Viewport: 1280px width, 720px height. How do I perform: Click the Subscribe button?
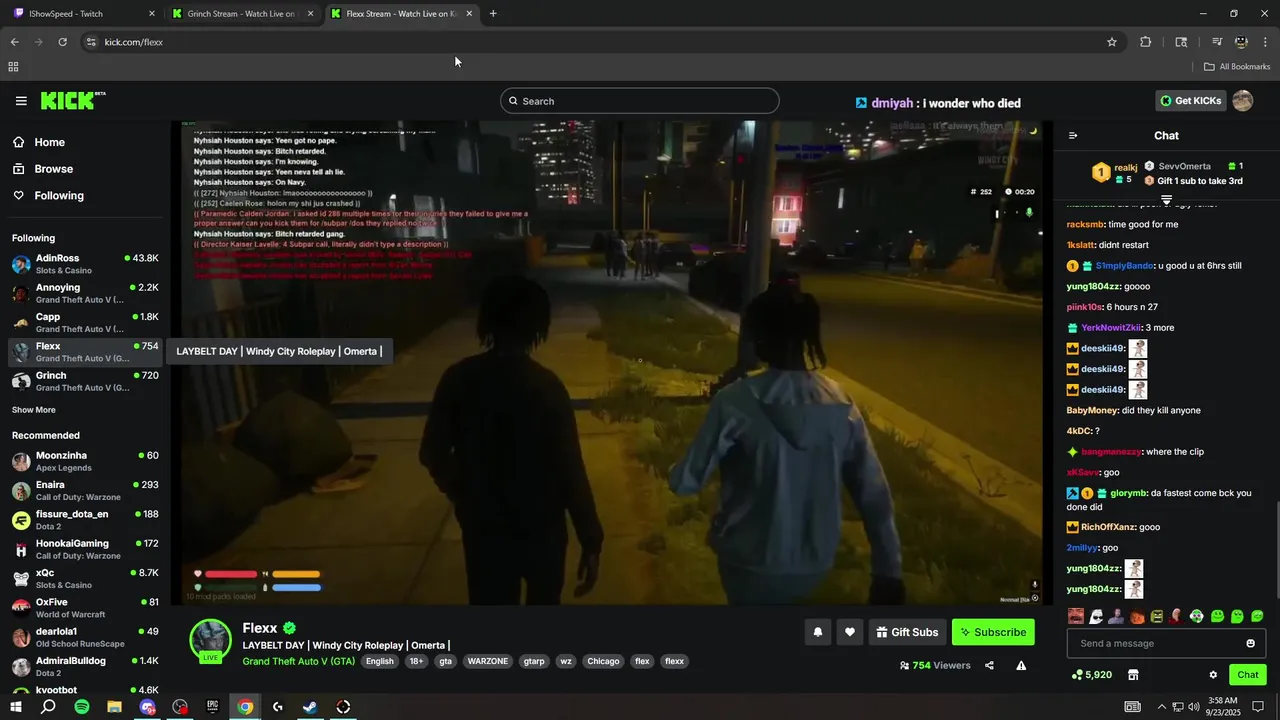[x=993, y=632]
